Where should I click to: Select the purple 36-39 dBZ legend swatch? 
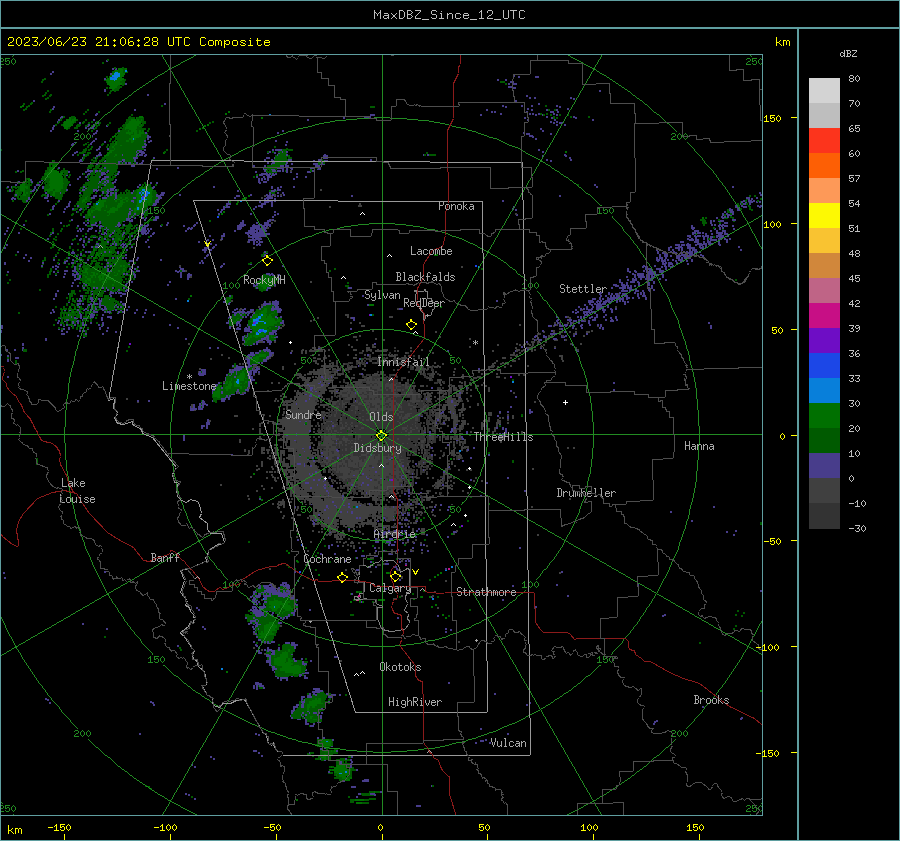pos(824,341)
